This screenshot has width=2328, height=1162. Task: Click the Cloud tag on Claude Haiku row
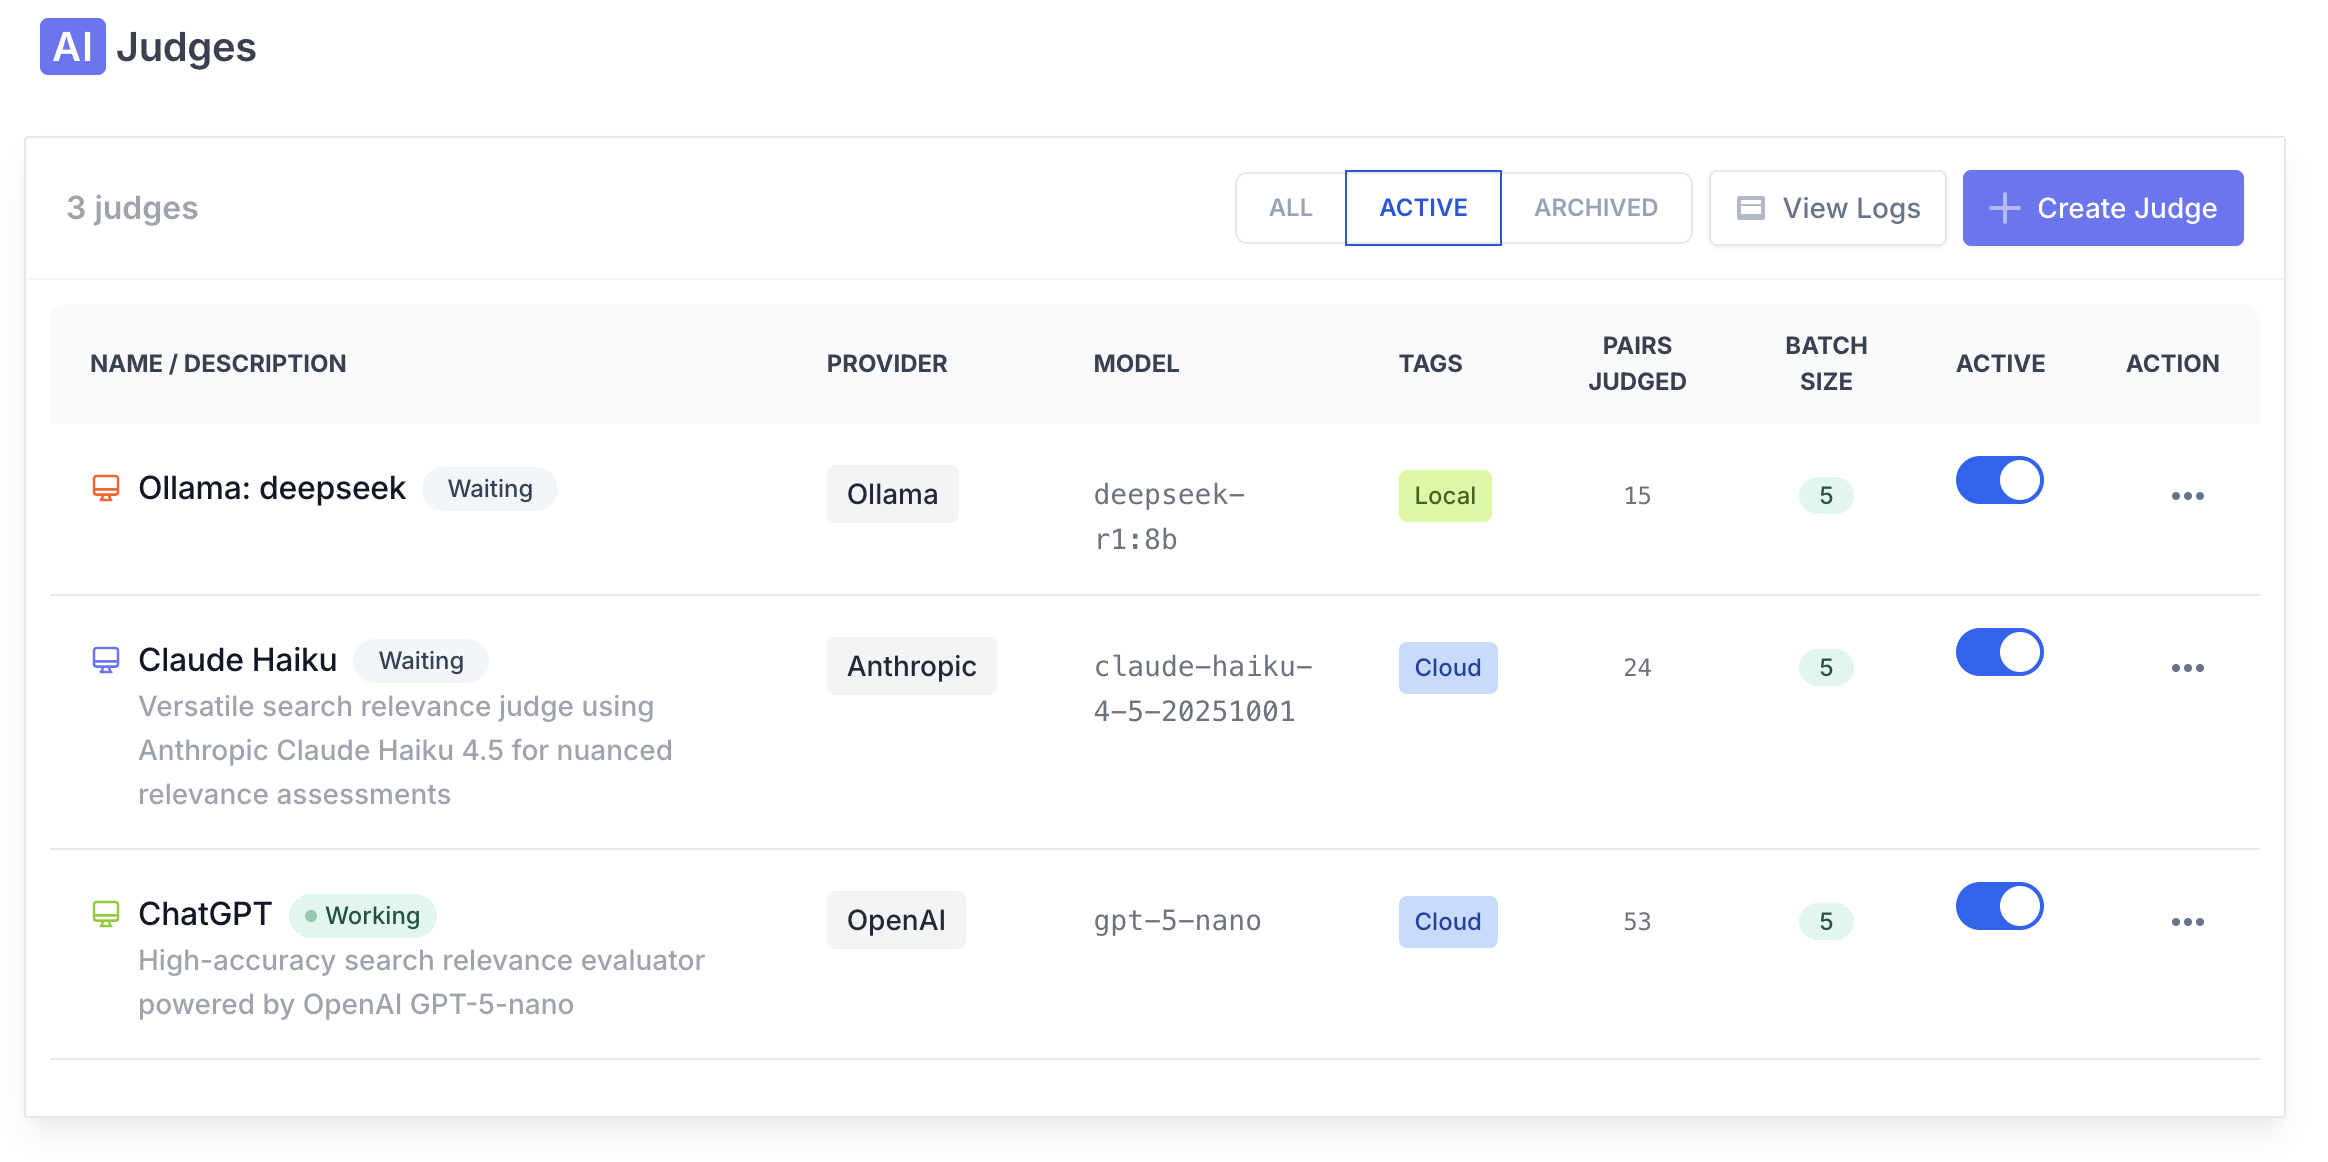(x=1447, y=667)
